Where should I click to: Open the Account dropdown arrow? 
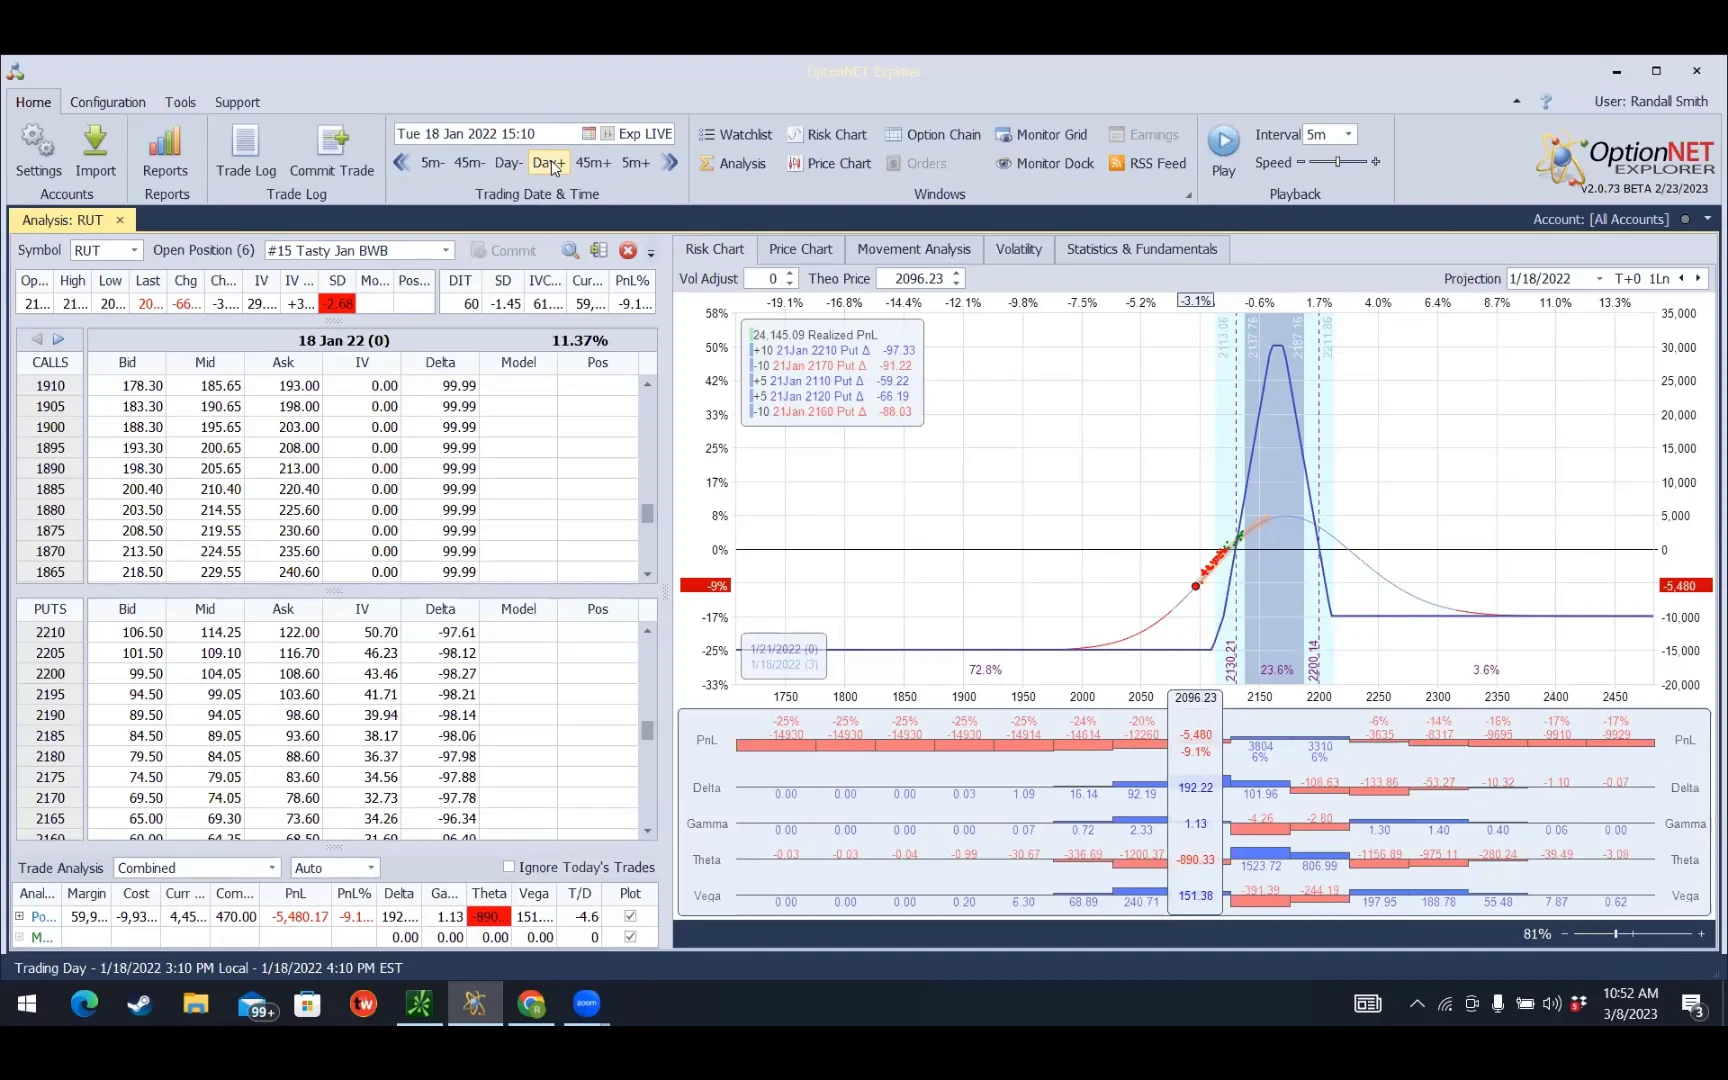(x=1707, y=219)
